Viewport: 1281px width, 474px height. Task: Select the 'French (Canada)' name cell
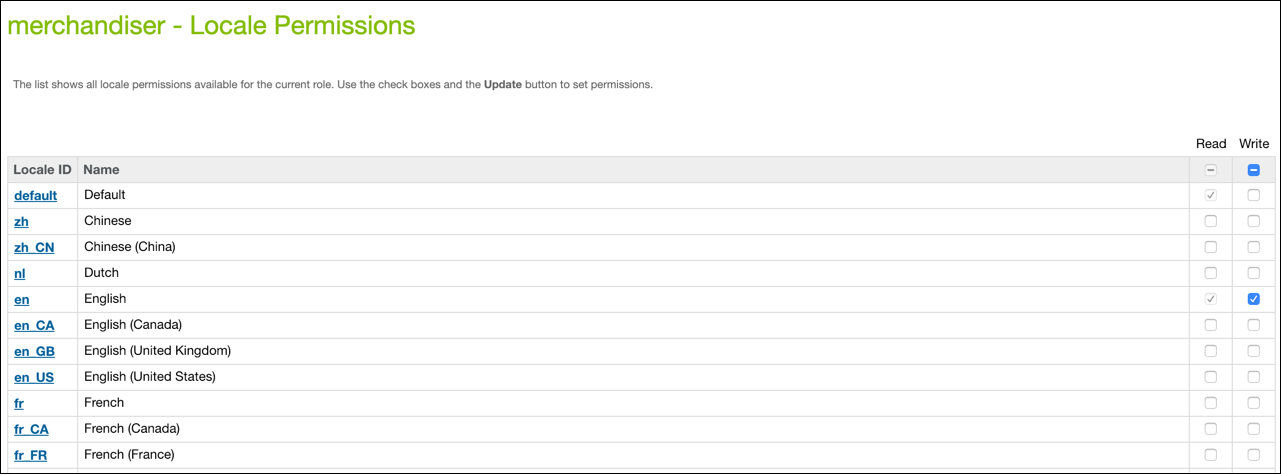pyautogui.click(x=634, y=429)
